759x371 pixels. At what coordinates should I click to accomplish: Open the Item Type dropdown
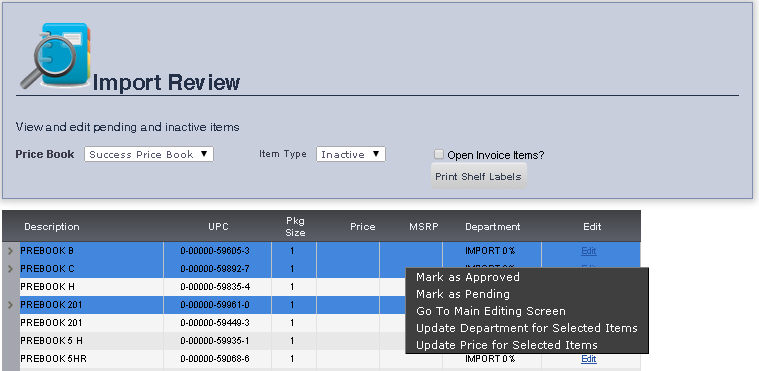pyautogui.click(x=350, y=155)
